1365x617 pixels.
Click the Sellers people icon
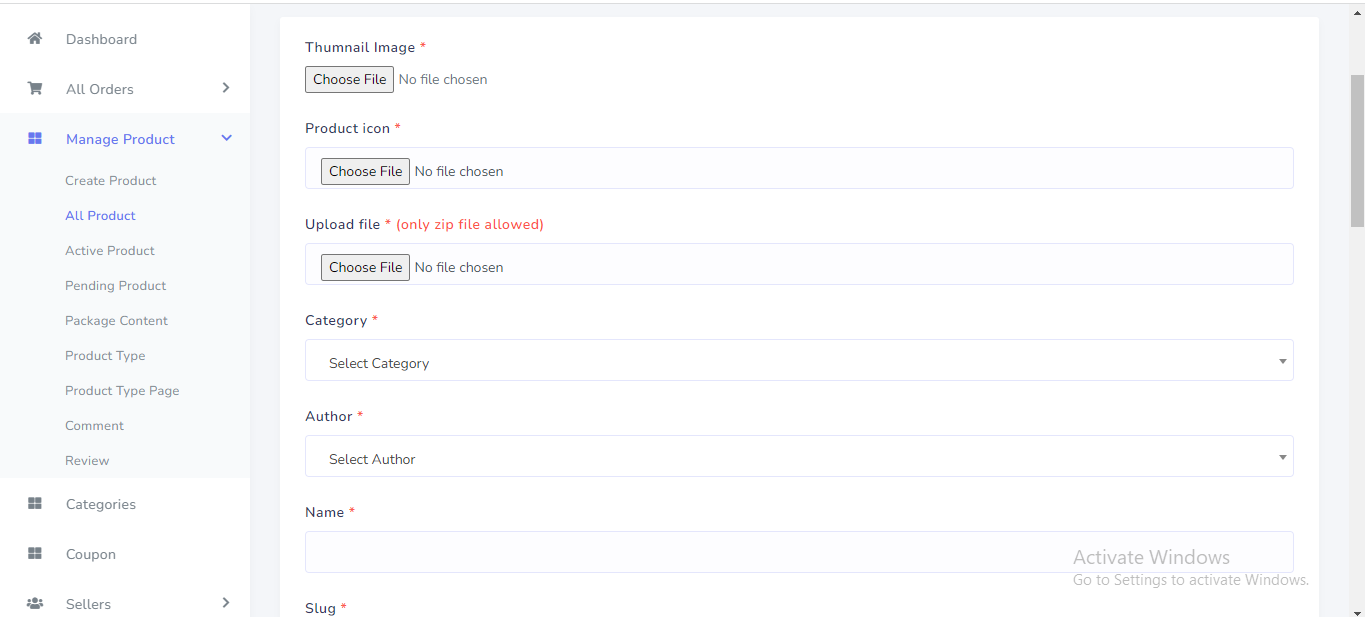pos(35,604)
